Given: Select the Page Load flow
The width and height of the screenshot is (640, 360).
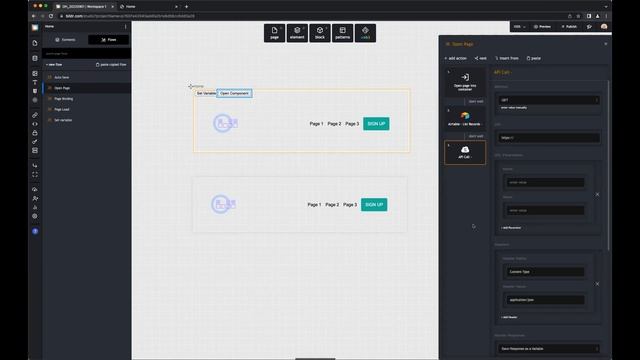Looking at the screenshot, I should tap(87, 109).
